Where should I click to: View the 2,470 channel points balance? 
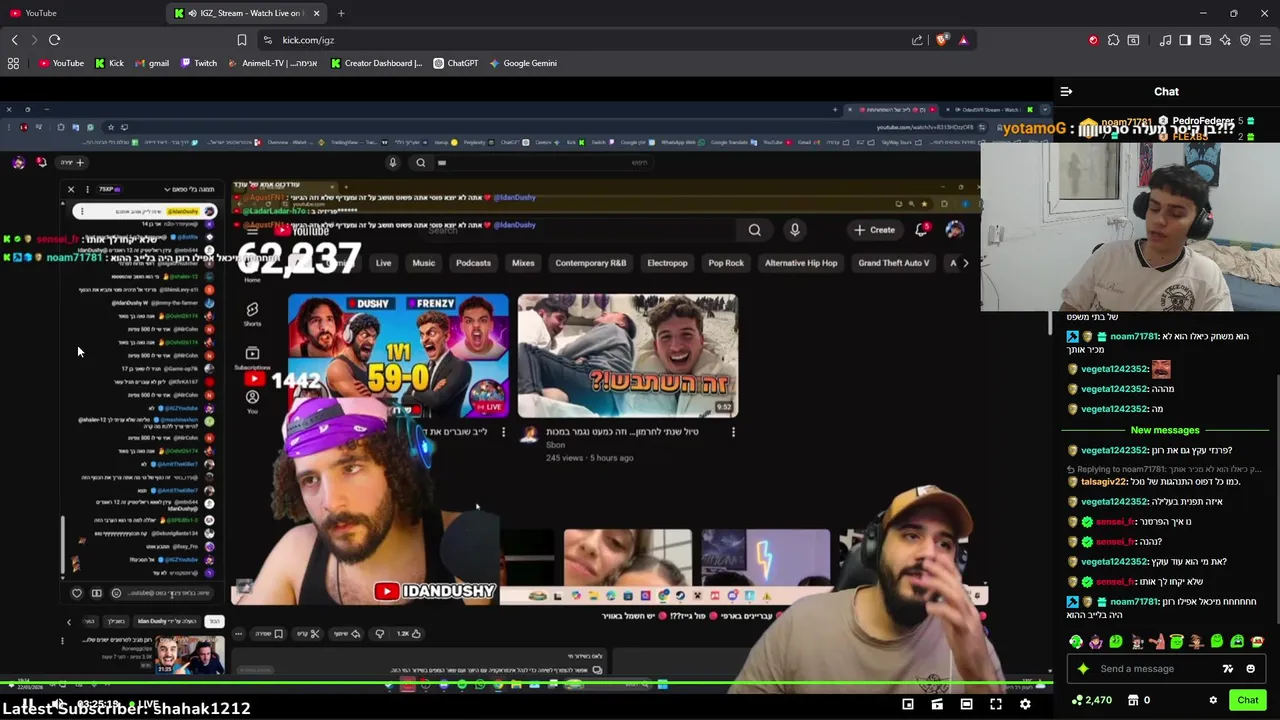1091,700
